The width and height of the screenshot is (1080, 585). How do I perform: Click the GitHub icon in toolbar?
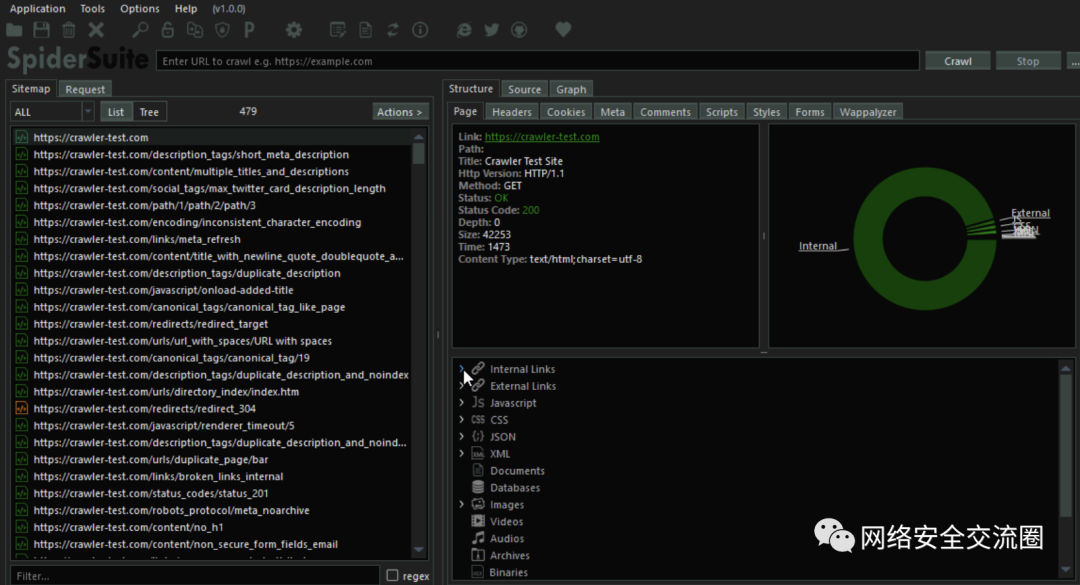[x=519, y=30]
